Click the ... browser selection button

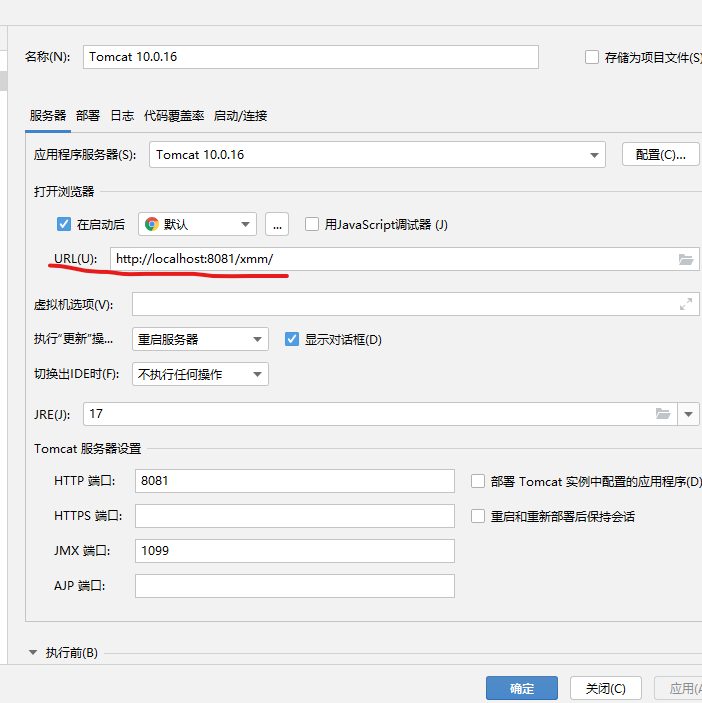pyautogui.click(x=277, y=224)
